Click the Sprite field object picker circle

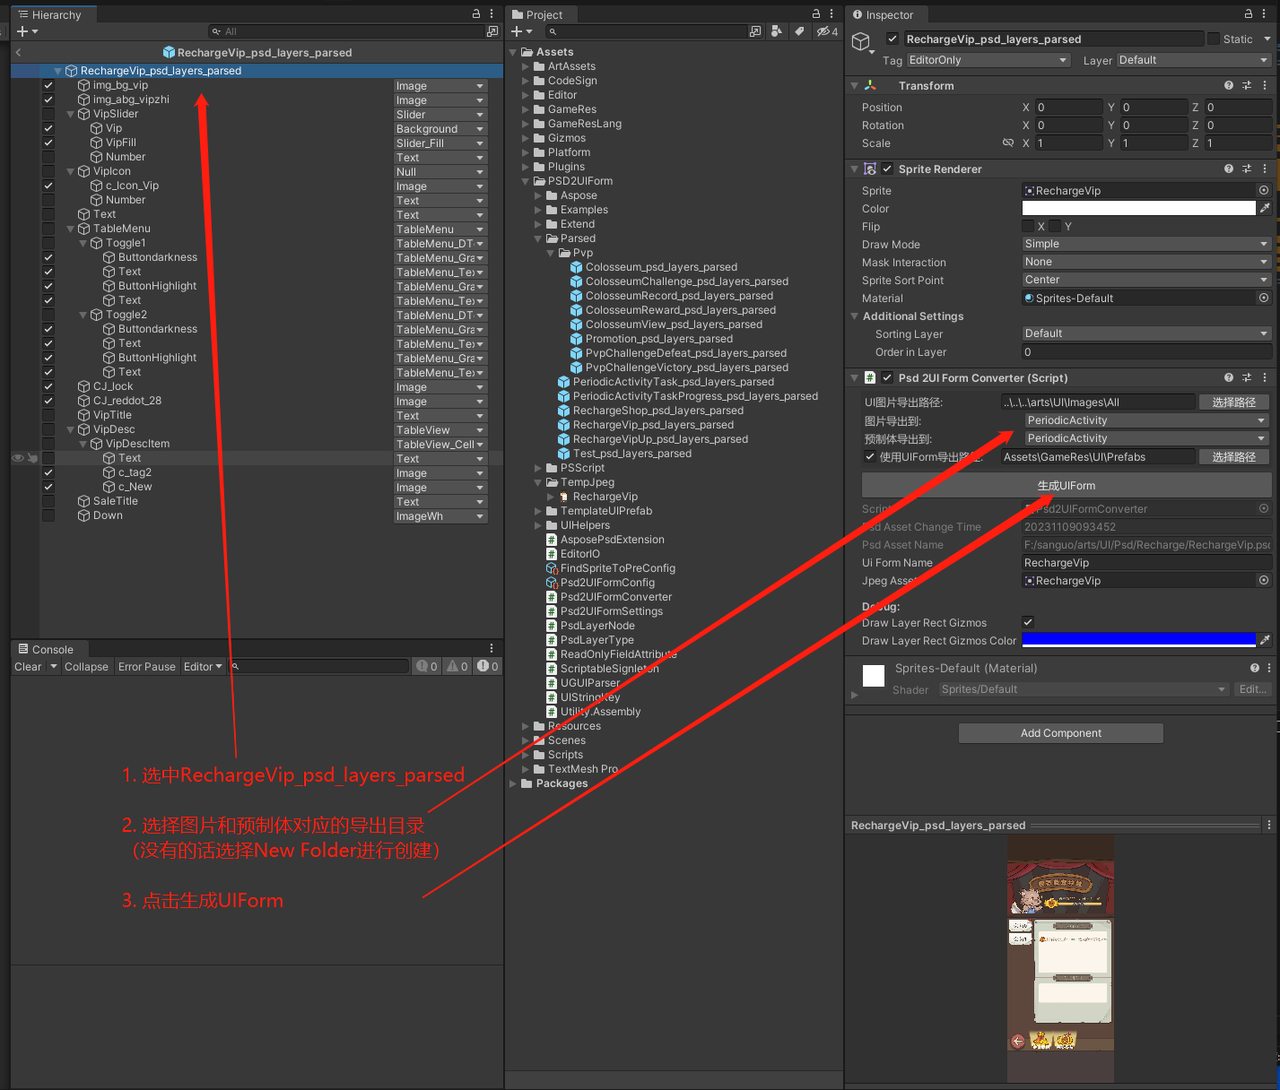tap(1264, 190)
